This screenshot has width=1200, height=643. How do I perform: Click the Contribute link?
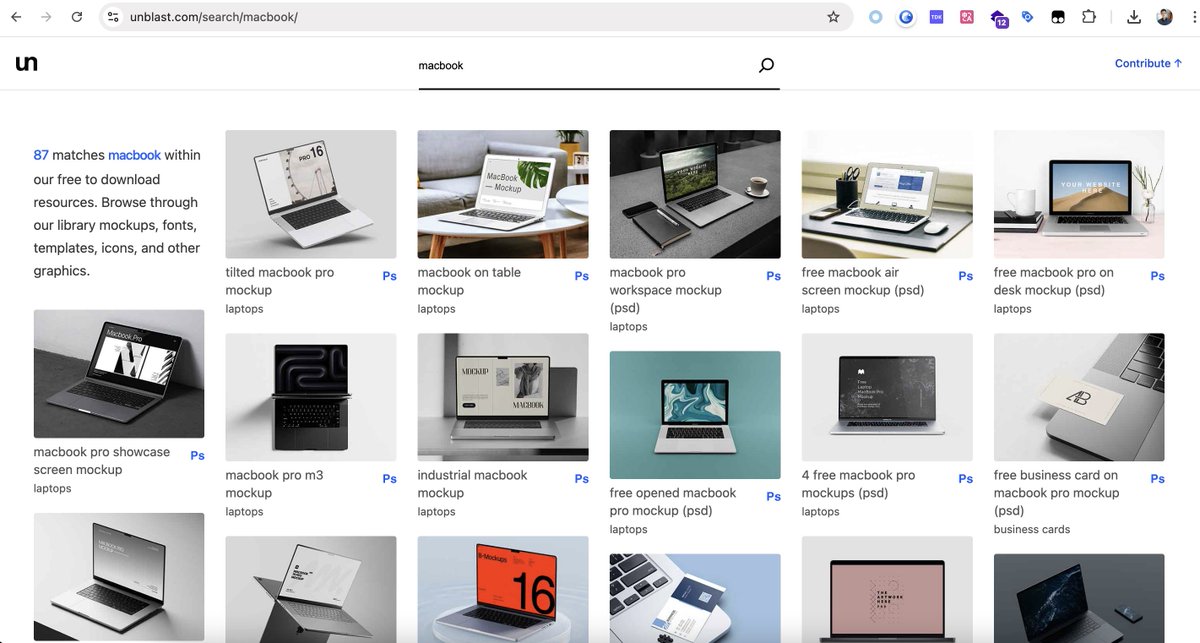[1148, 63]
